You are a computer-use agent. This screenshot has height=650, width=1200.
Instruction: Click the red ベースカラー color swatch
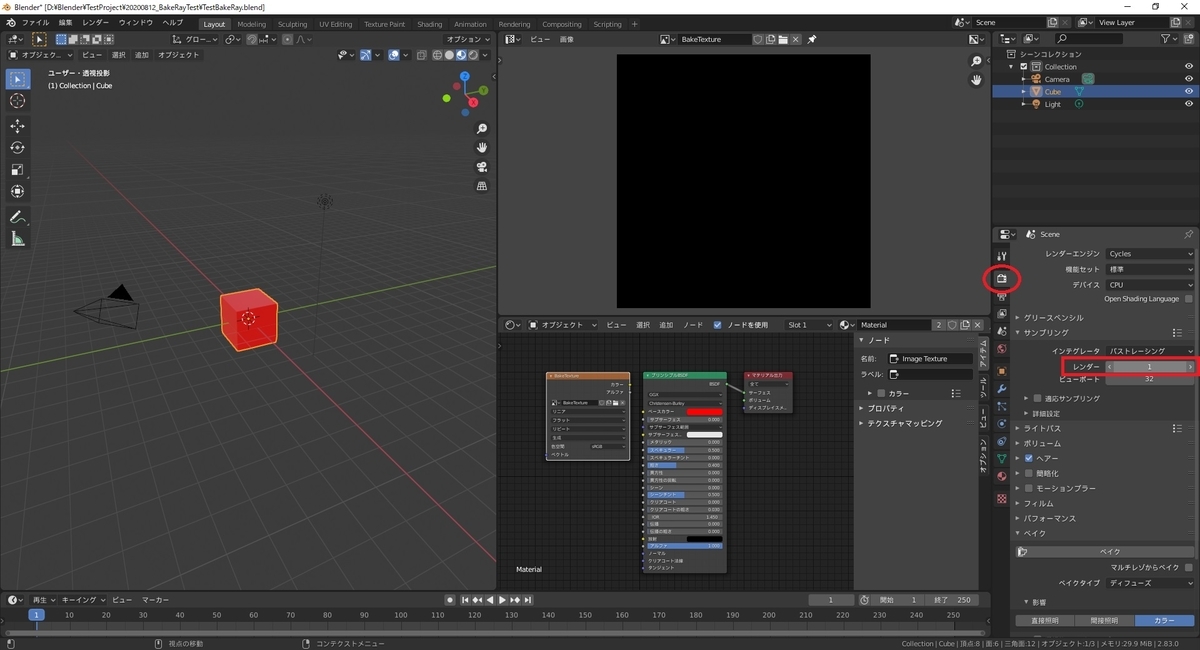704,412
